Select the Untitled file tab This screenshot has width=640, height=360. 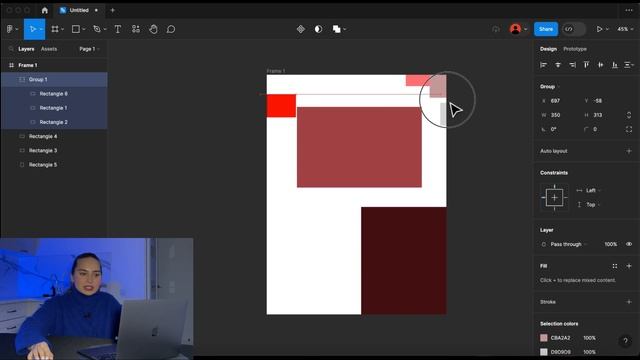click(x=79, y=10)
